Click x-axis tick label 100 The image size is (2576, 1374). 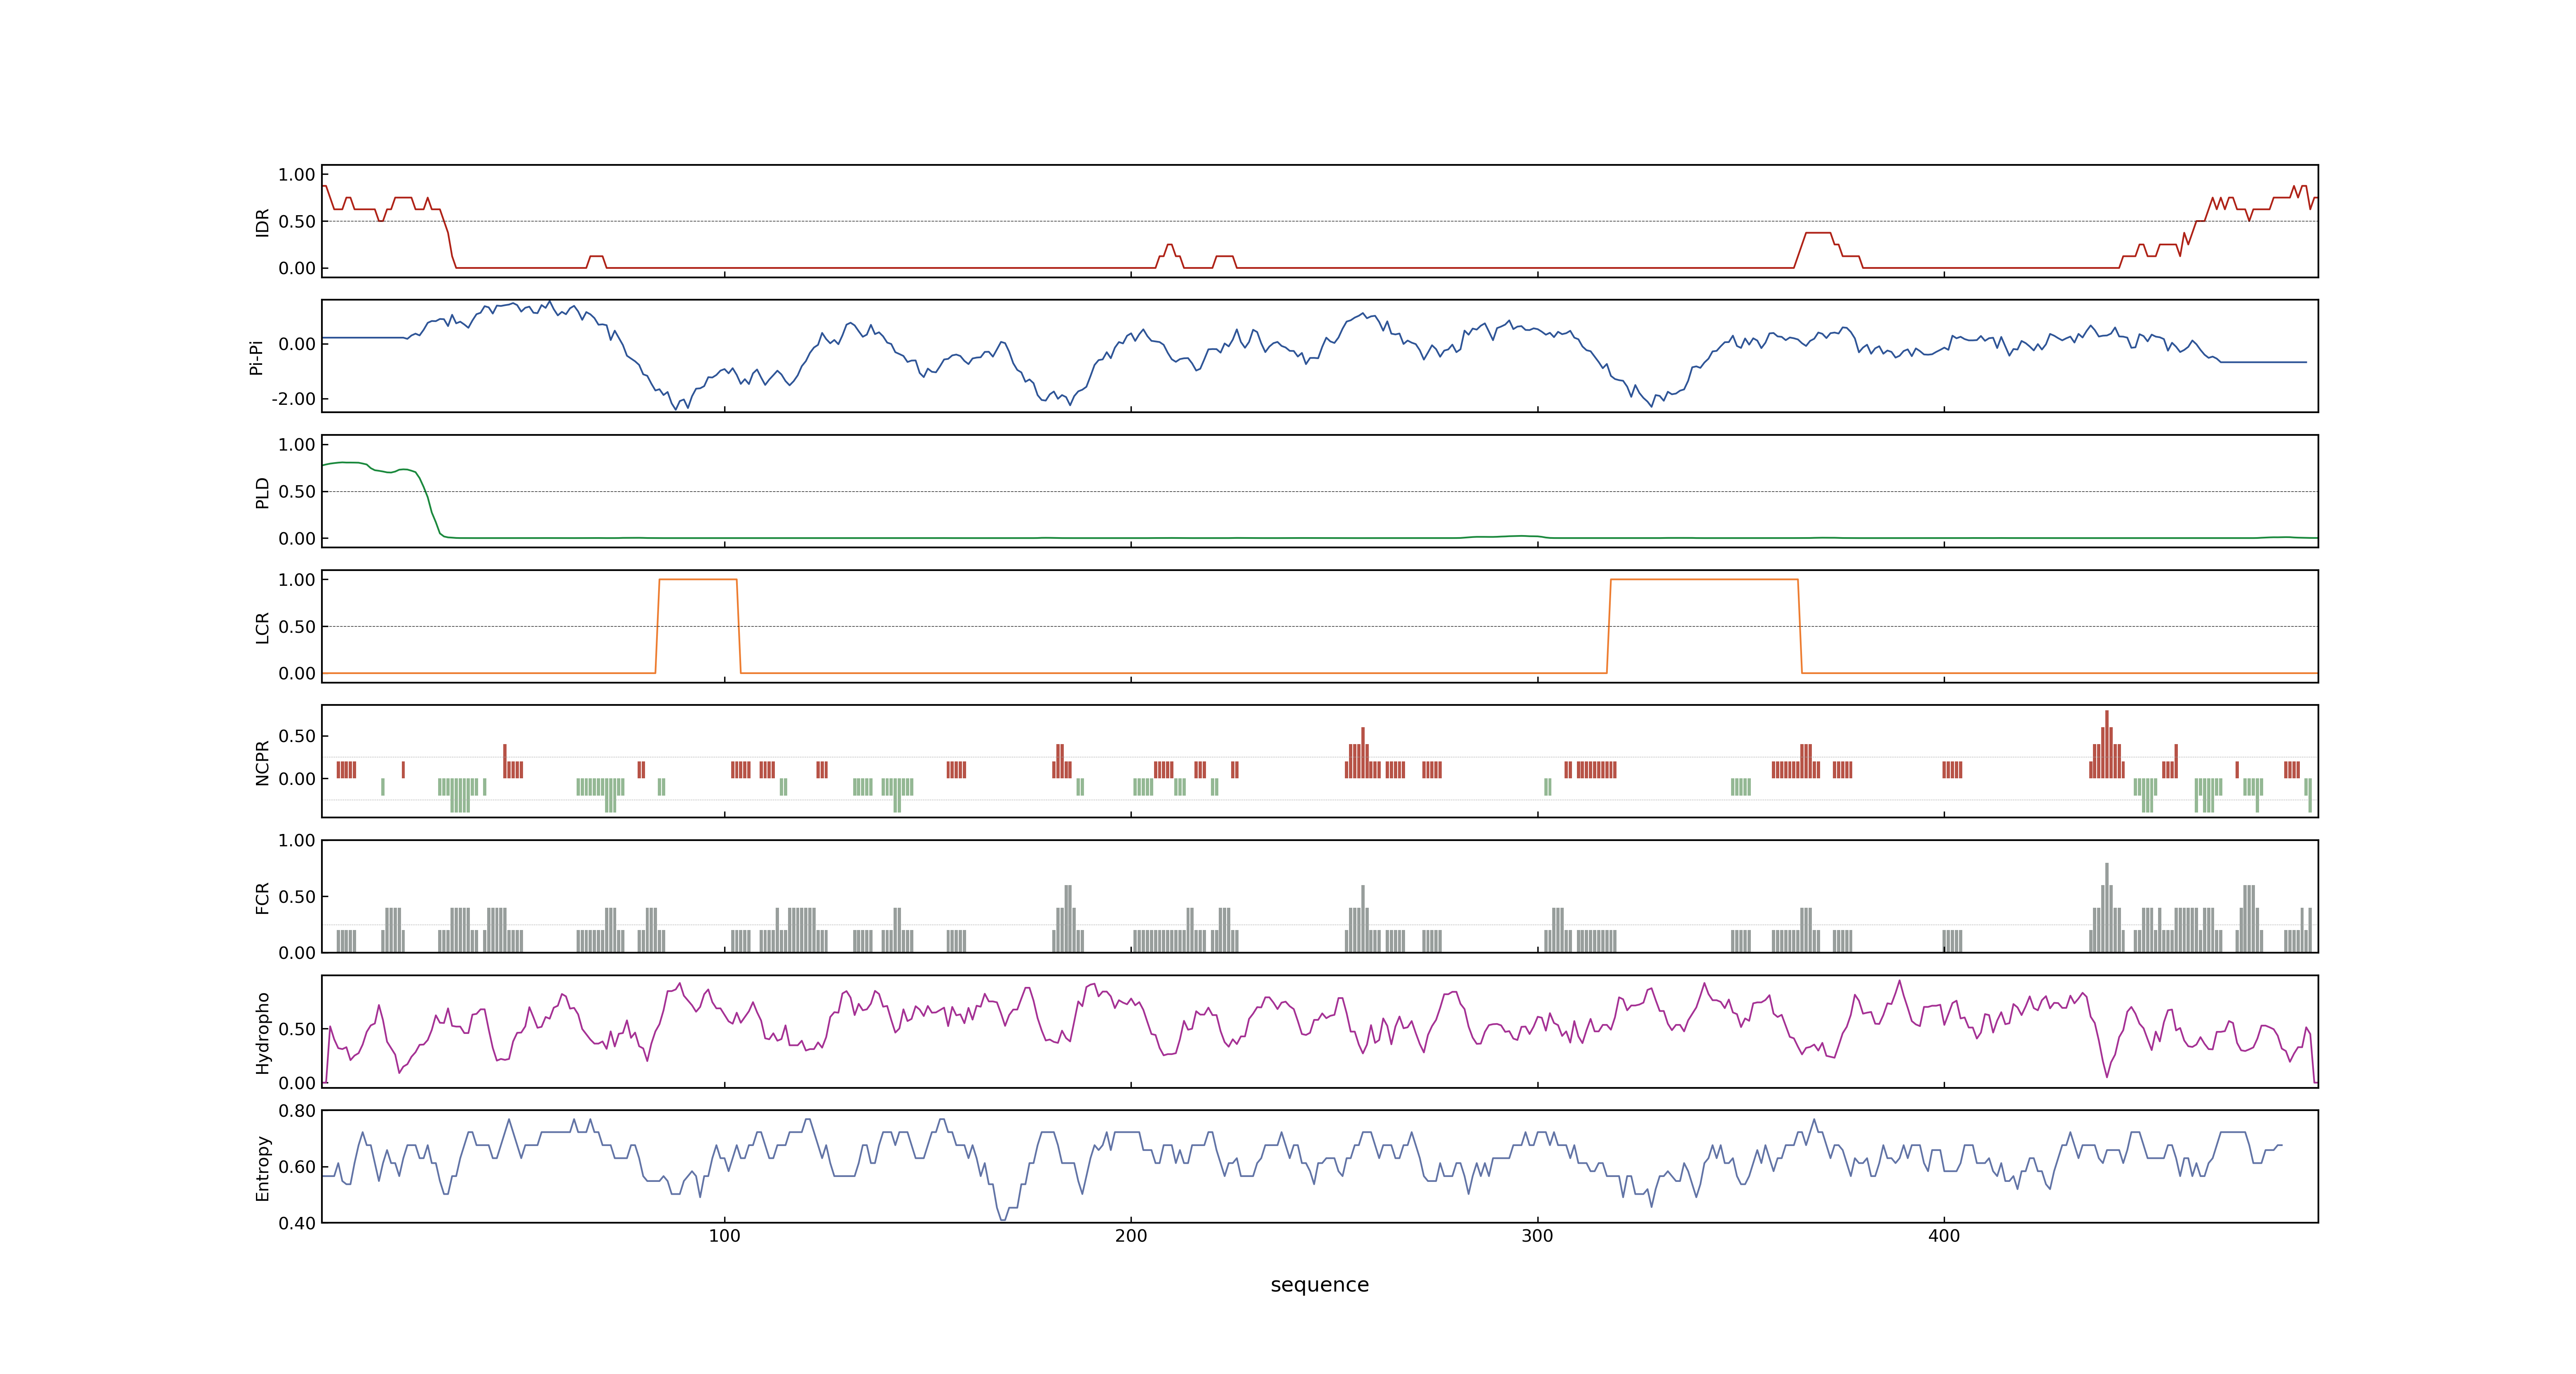click(x=724, y=1236)
